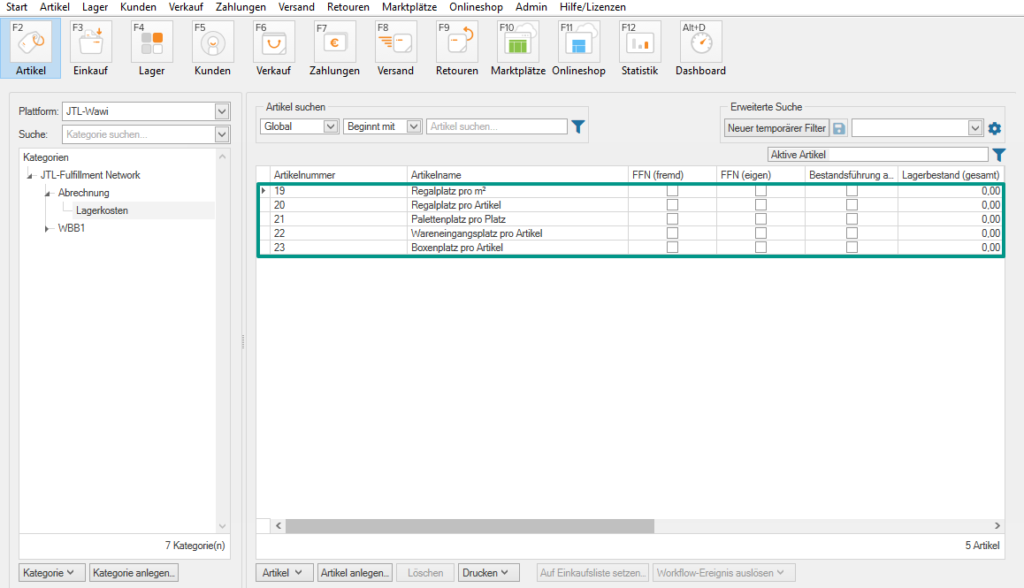Open the Dashboard gauge icon
1024x588 pixels.
(x=700, y=41)
